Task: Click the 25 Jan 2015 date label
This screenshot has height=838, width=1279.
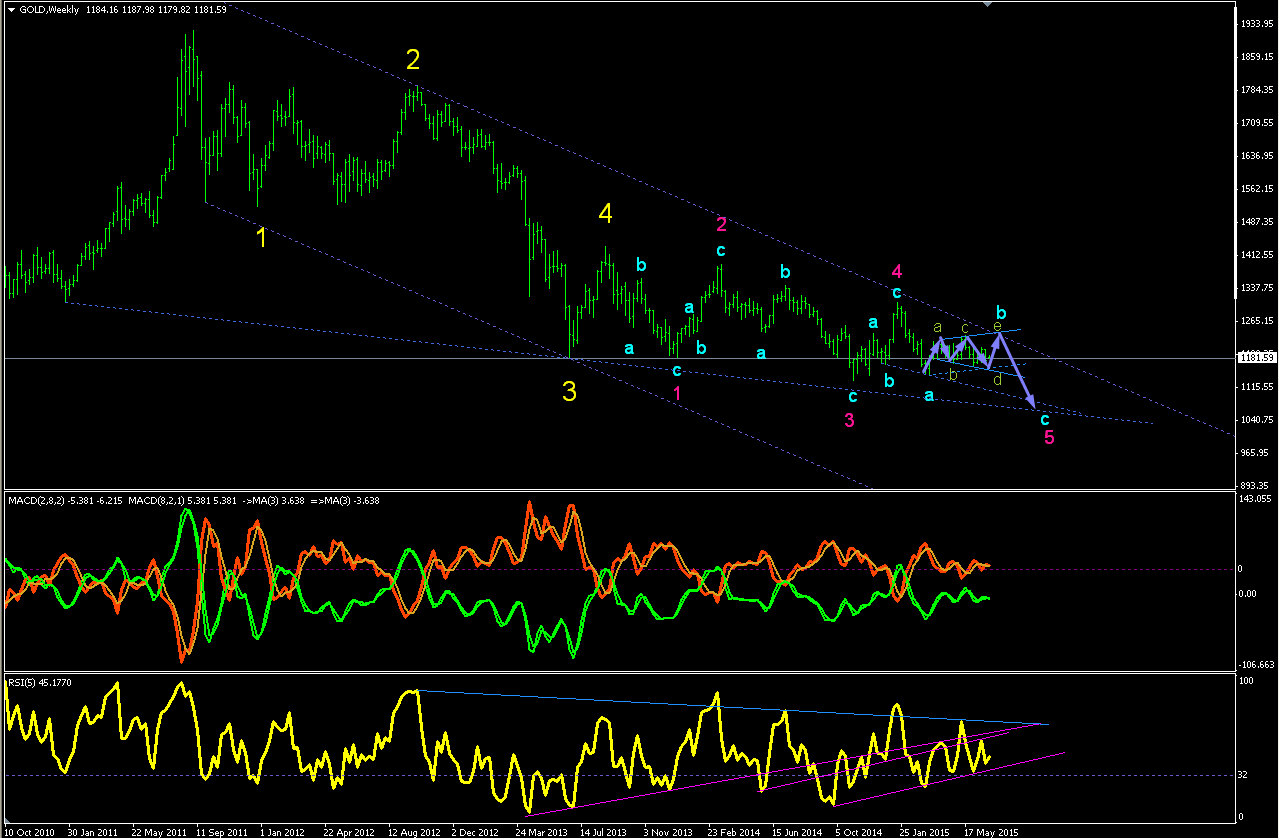Action: click(x=924, y=831)
